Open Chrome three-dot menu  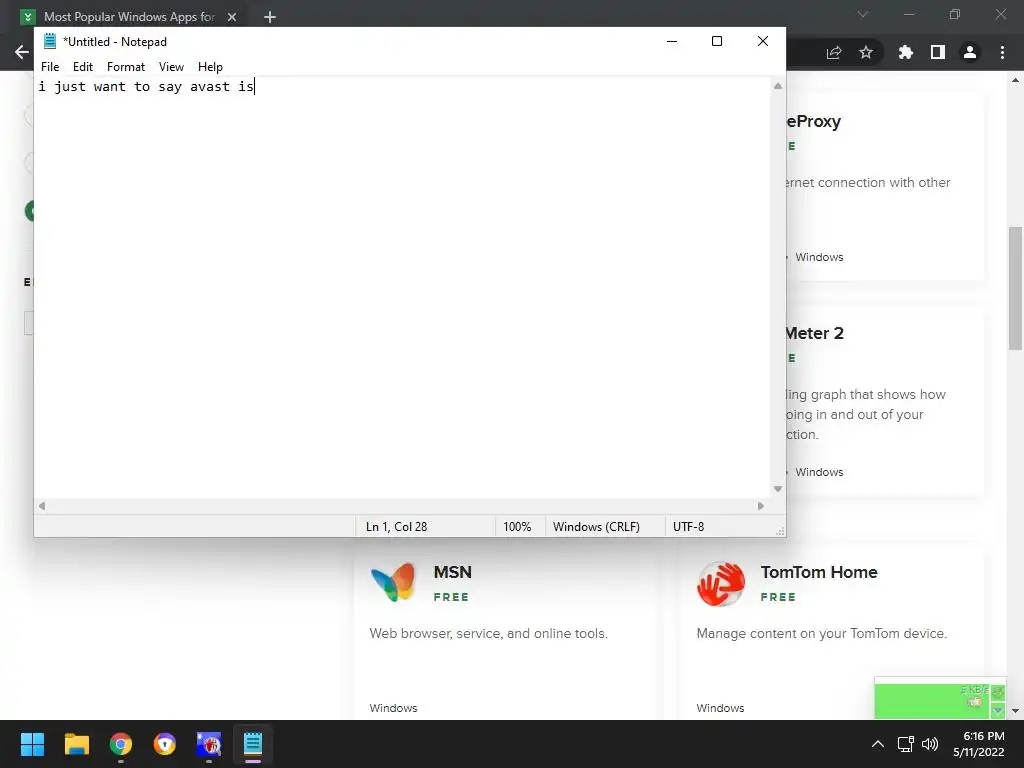[x=1002, y=52]
